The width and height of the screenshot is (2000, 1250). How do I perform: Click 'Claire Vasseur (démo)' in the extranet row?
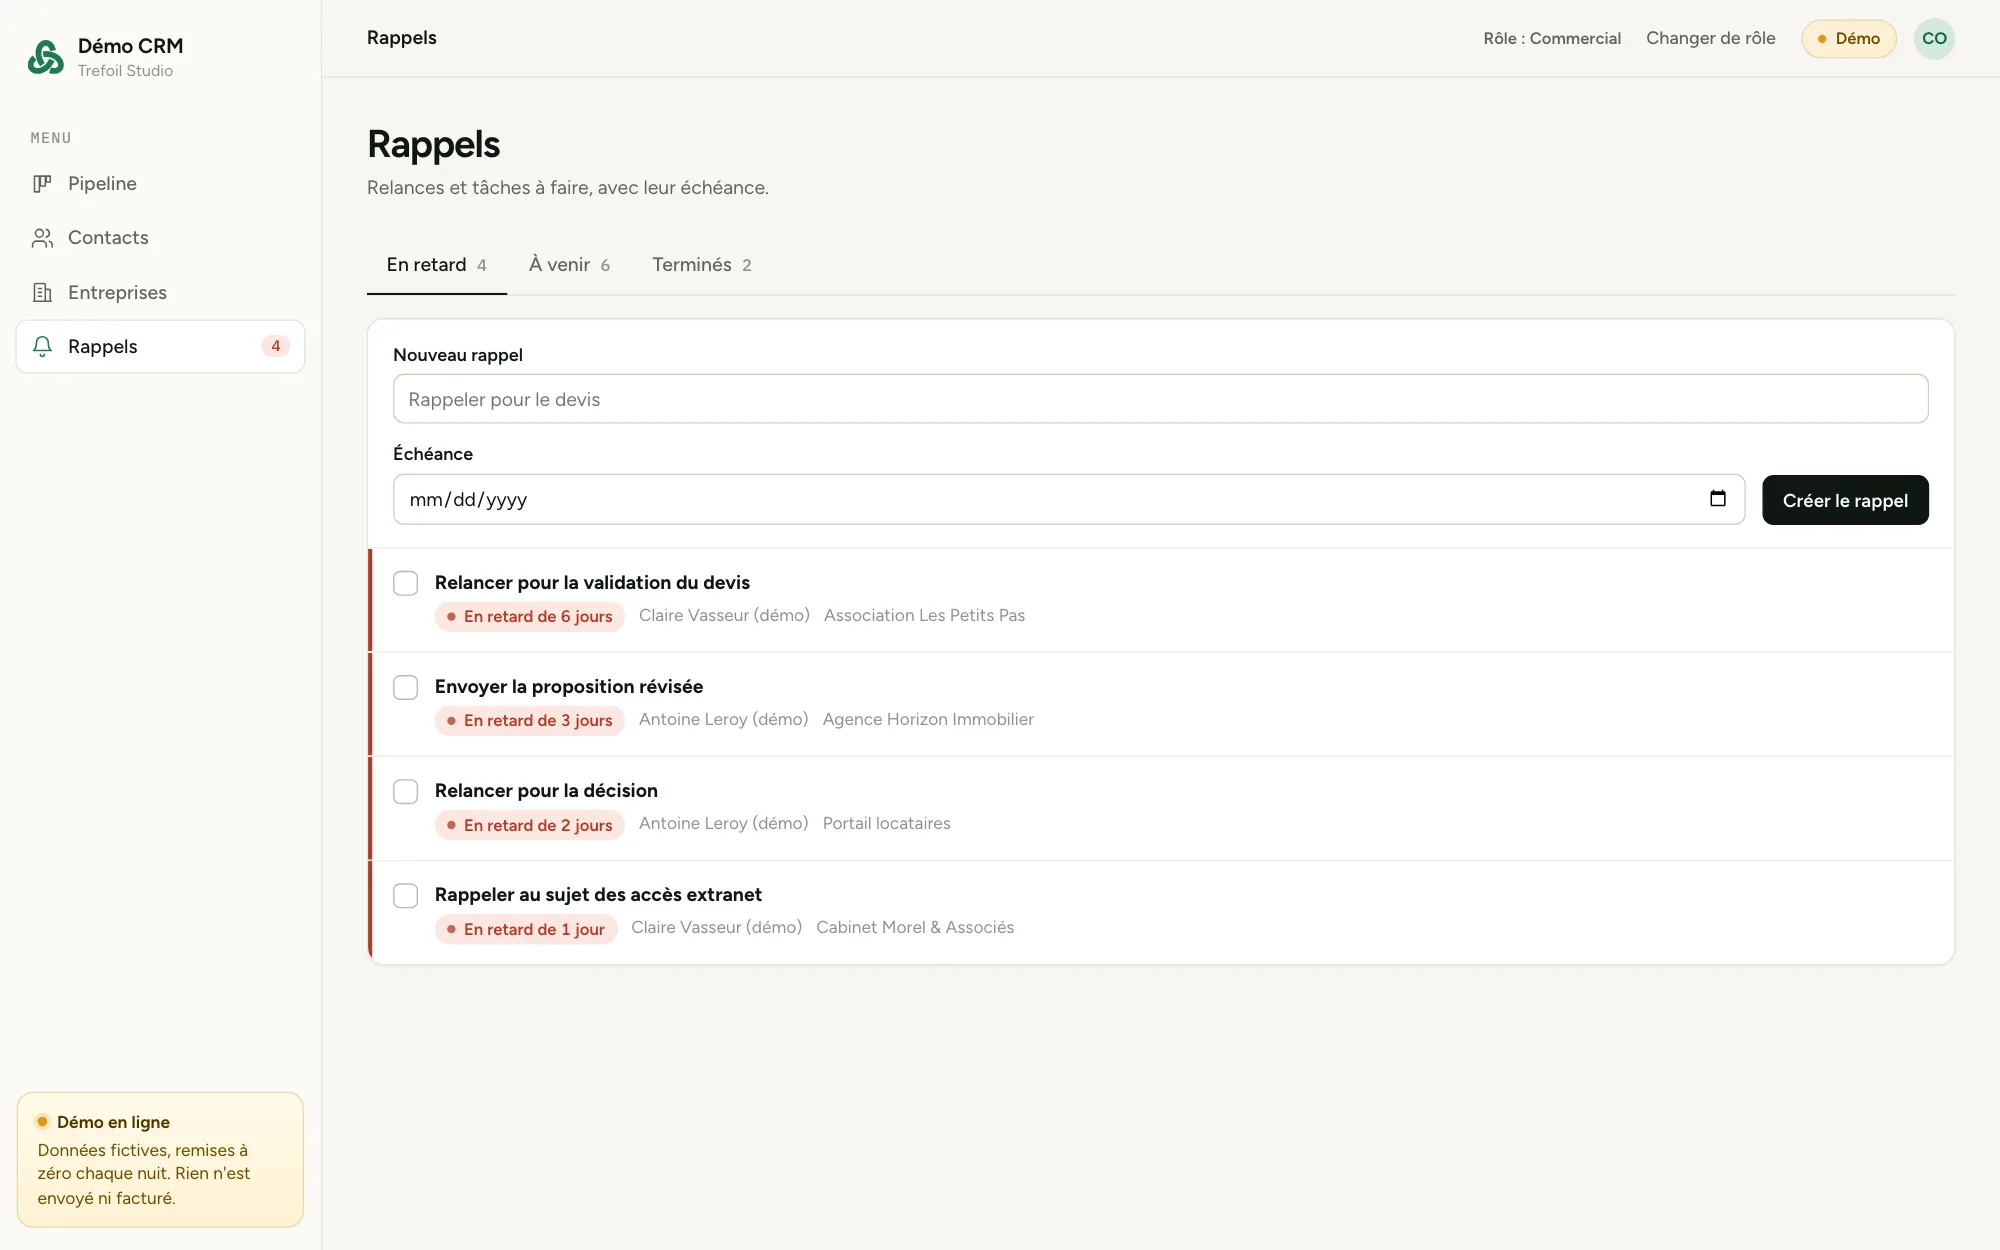(x=716, y=928)
